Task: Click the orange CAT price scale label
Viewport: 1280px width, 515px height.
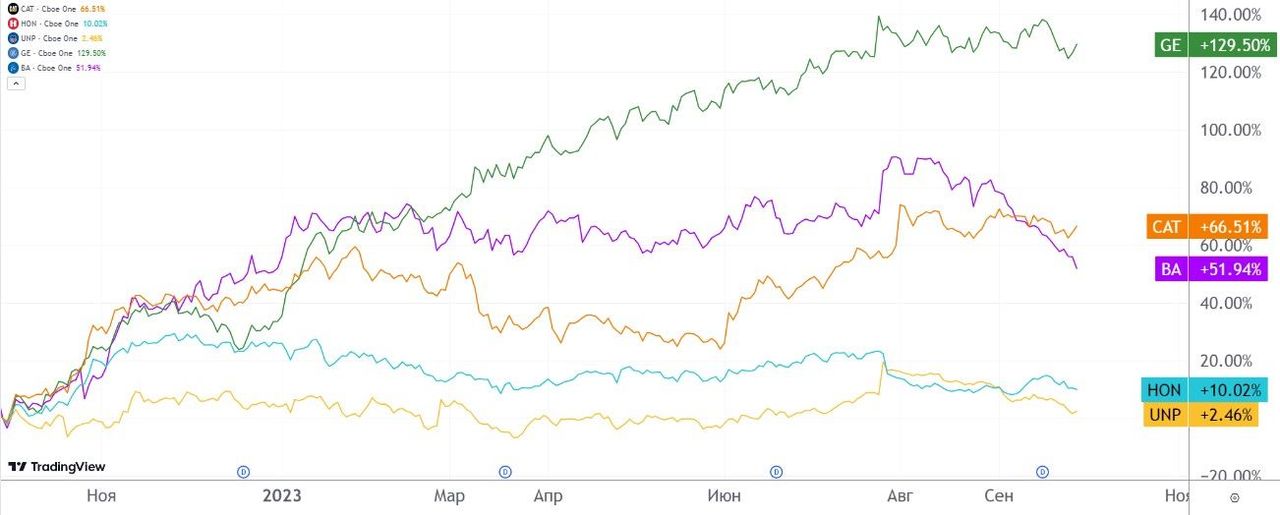Action: tap(1166, 227)
